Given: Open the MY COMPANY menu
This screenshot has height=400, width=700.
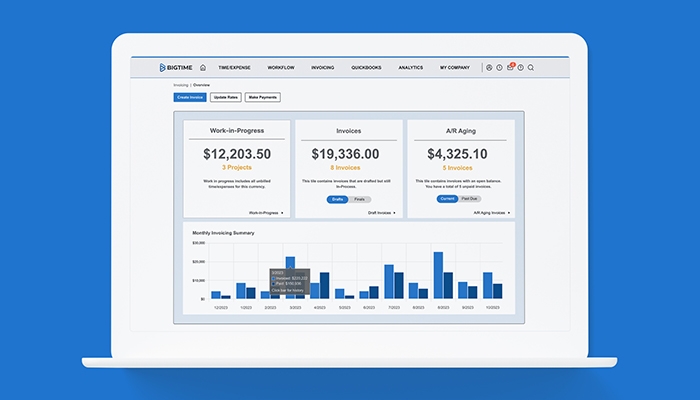Looking at the screenshot, I should [x=455, y=68].
